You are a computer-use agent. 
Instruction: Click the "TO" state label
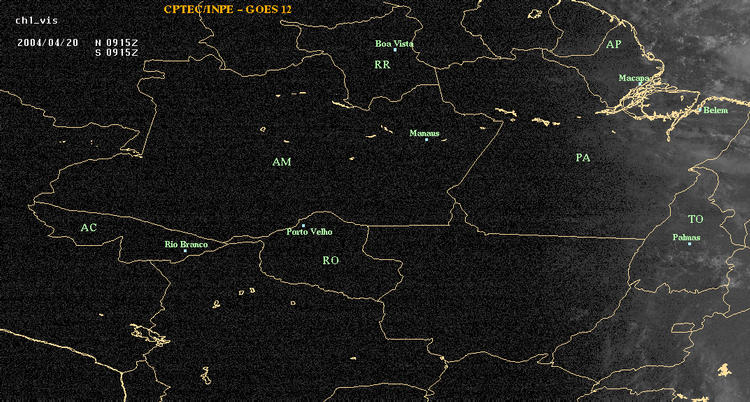pos(695,219)
